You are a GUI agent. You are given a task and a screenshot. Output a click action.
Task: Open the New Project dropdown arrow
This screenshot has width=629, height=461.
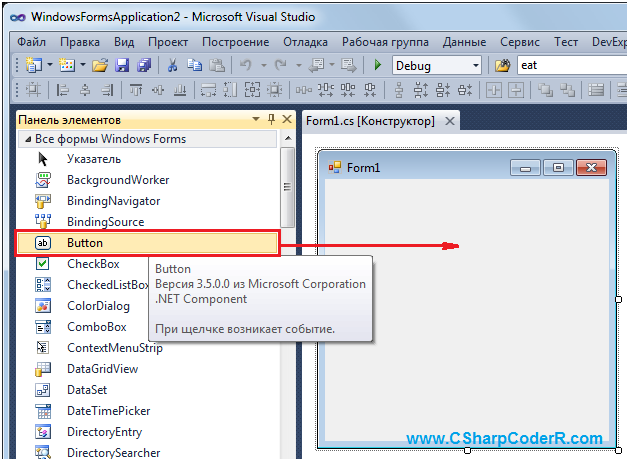(x=50, y=65)
